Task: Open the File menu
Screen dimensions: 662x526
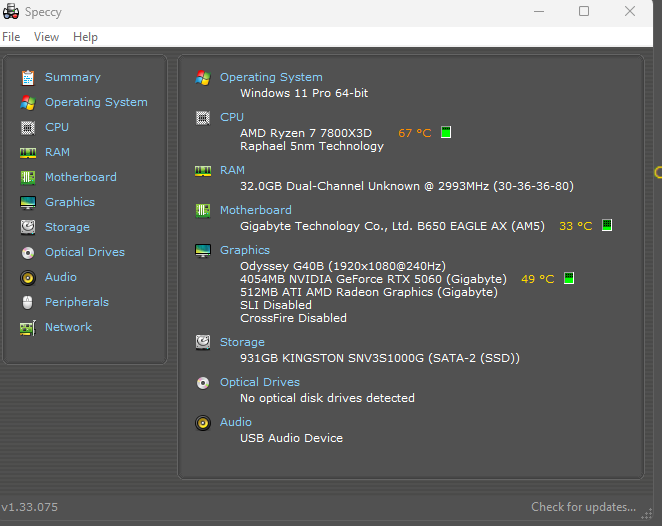Action: point(11,37)
